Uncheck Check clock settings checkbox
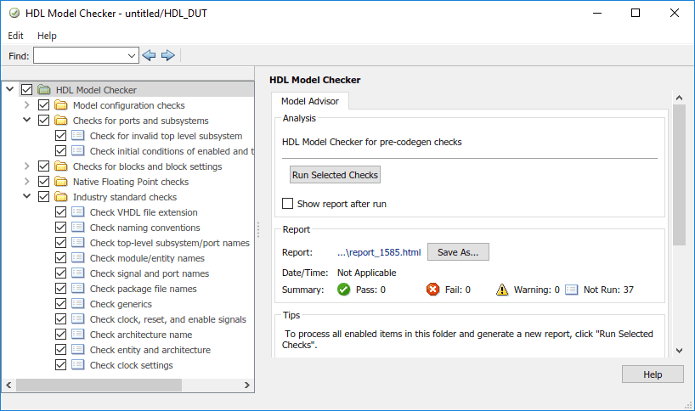 click(x=60, y=365)
